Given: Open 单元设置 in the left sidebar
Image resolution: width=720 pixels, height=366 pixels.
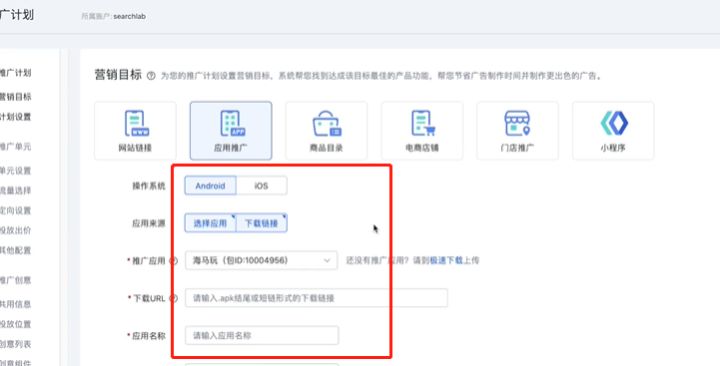Looking at the screenshot, I should 15,171.
